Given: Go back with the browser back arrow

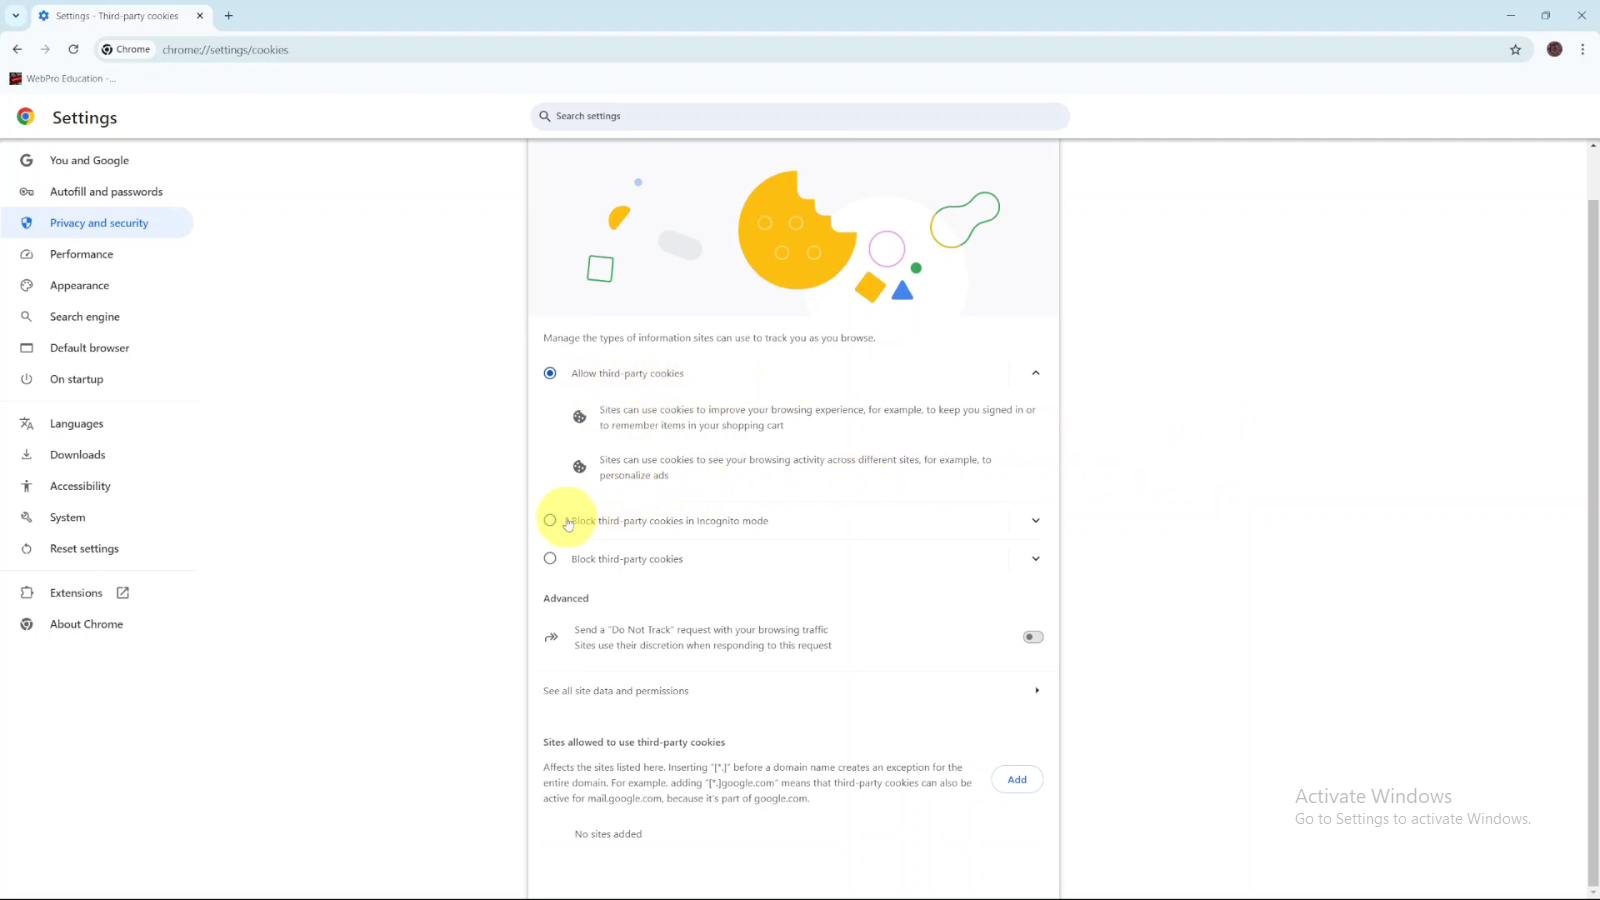Looking at the screenshot, I should tap(17, 49).
